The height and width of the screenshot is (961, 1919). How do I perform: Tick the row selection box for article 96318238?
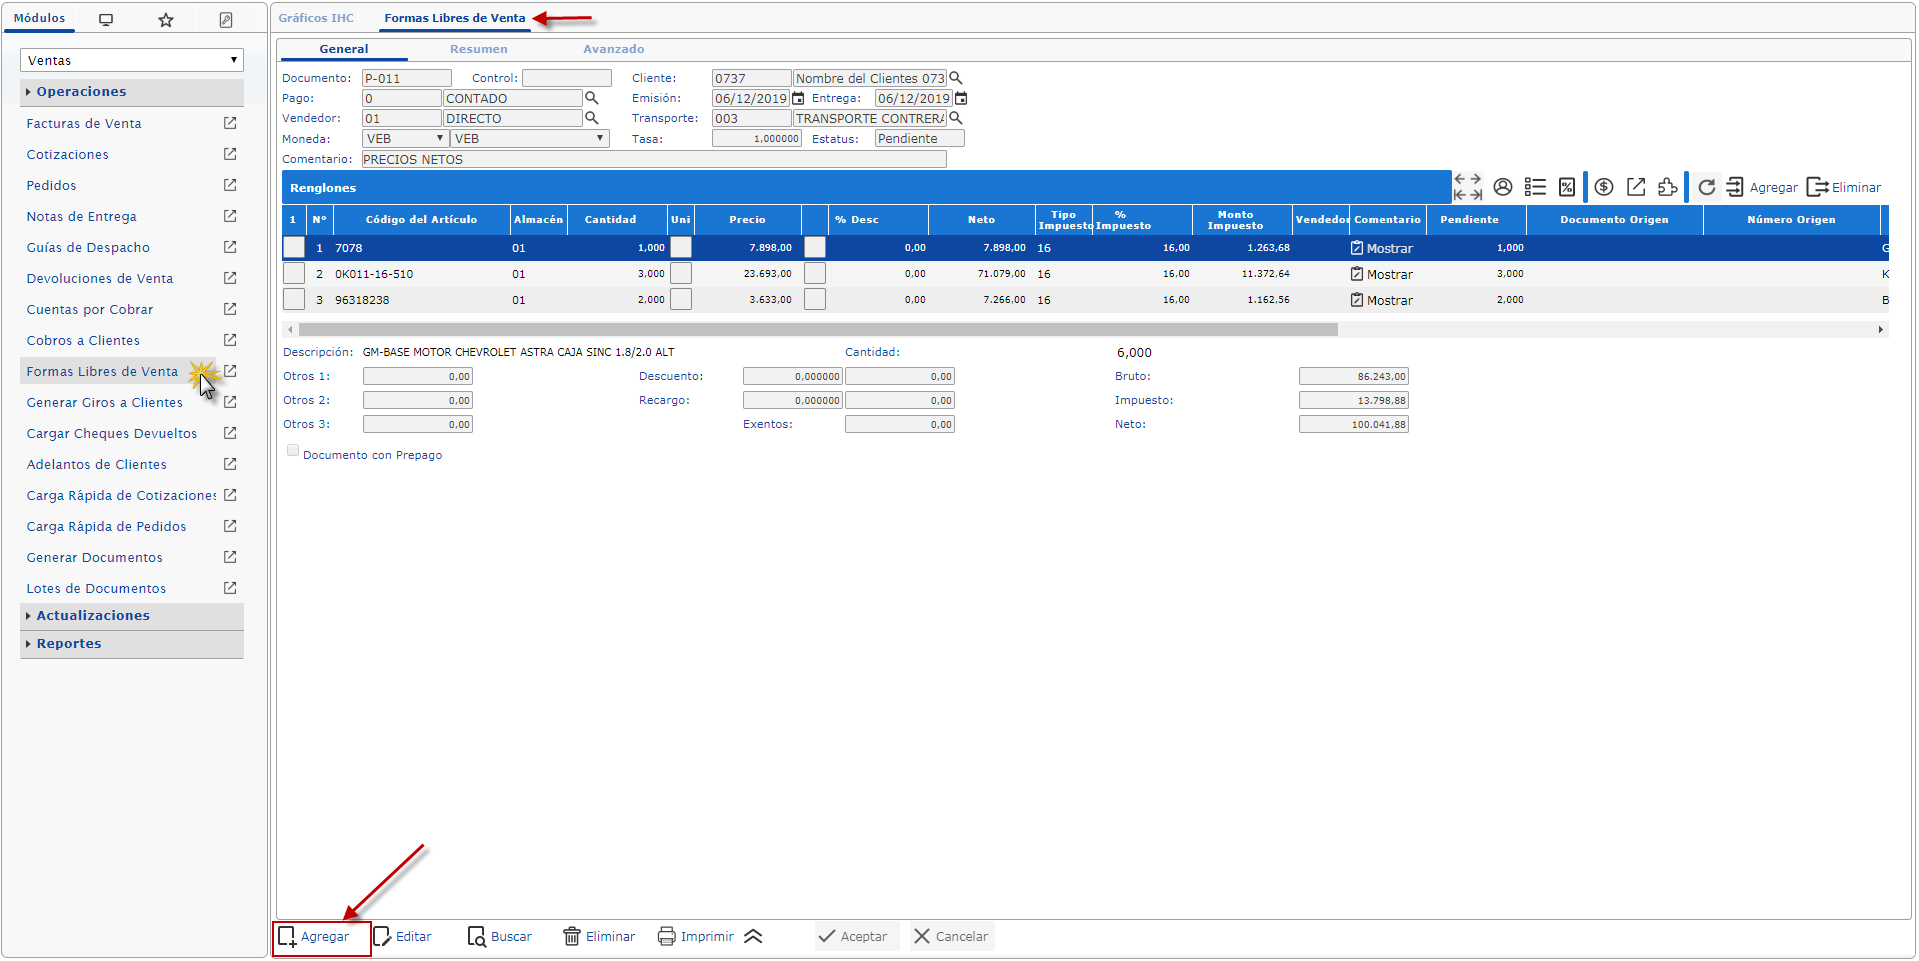coord(294,299)
